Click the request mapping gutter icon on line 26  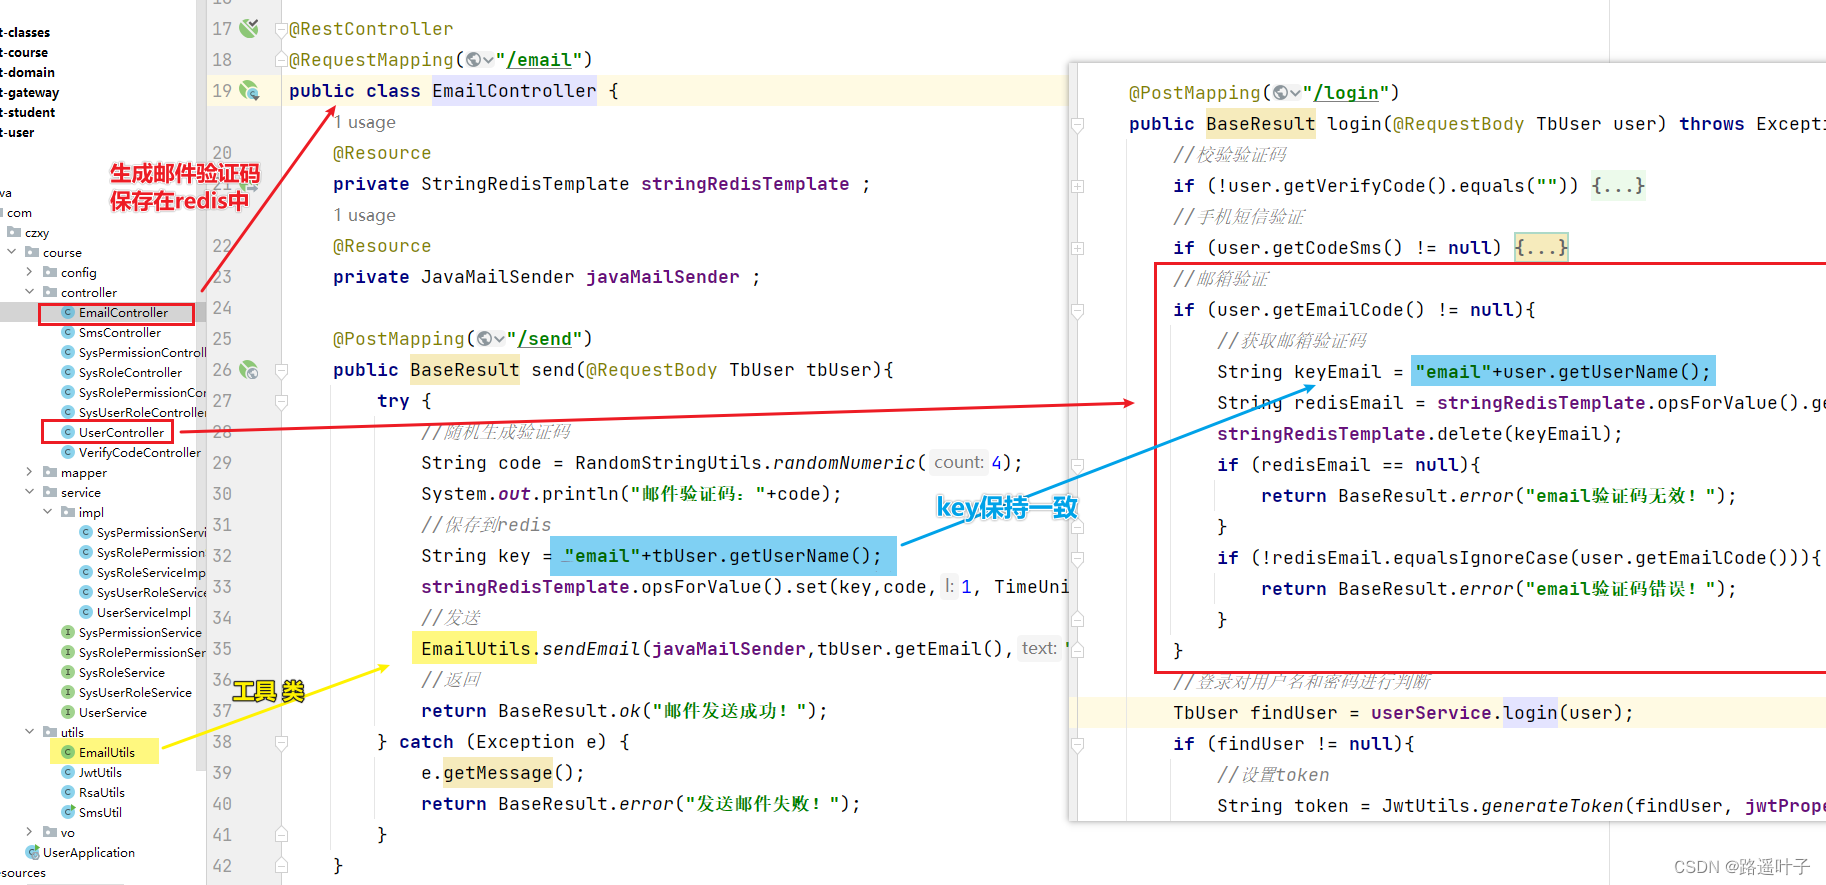(x=249, y=370)
